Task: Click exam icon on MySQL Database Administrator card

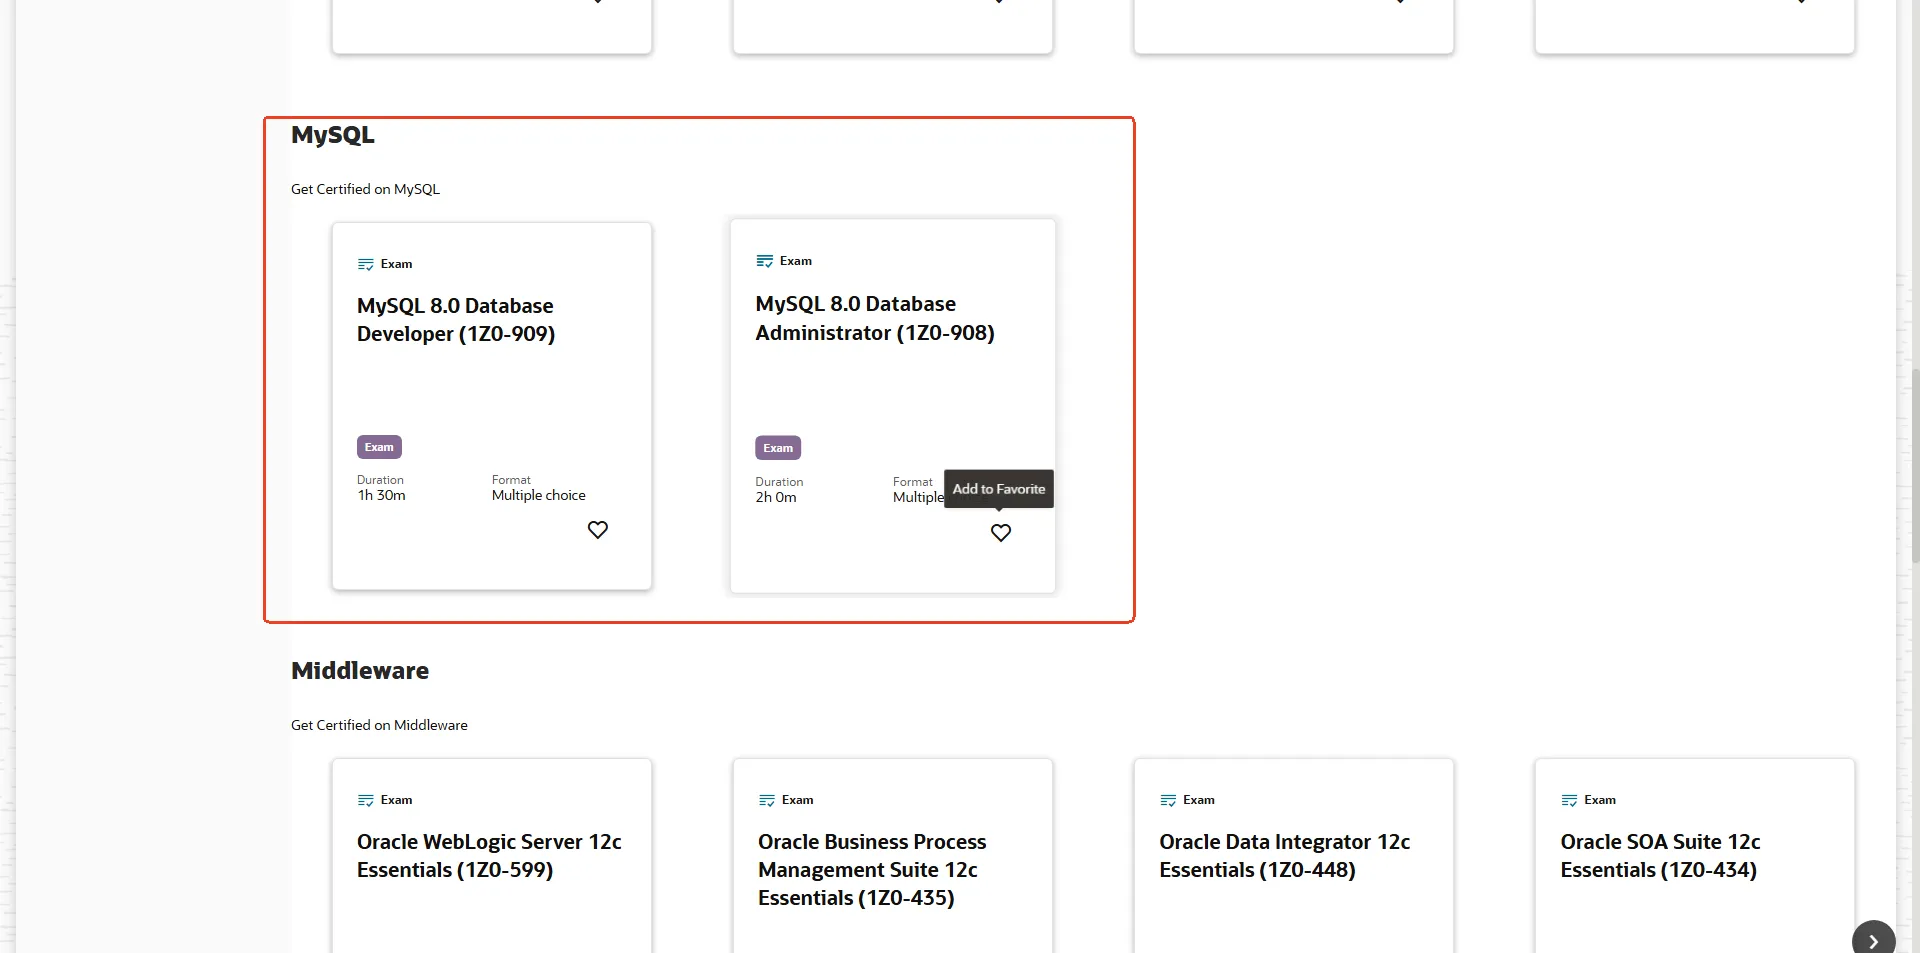Action: coord(765,261)
